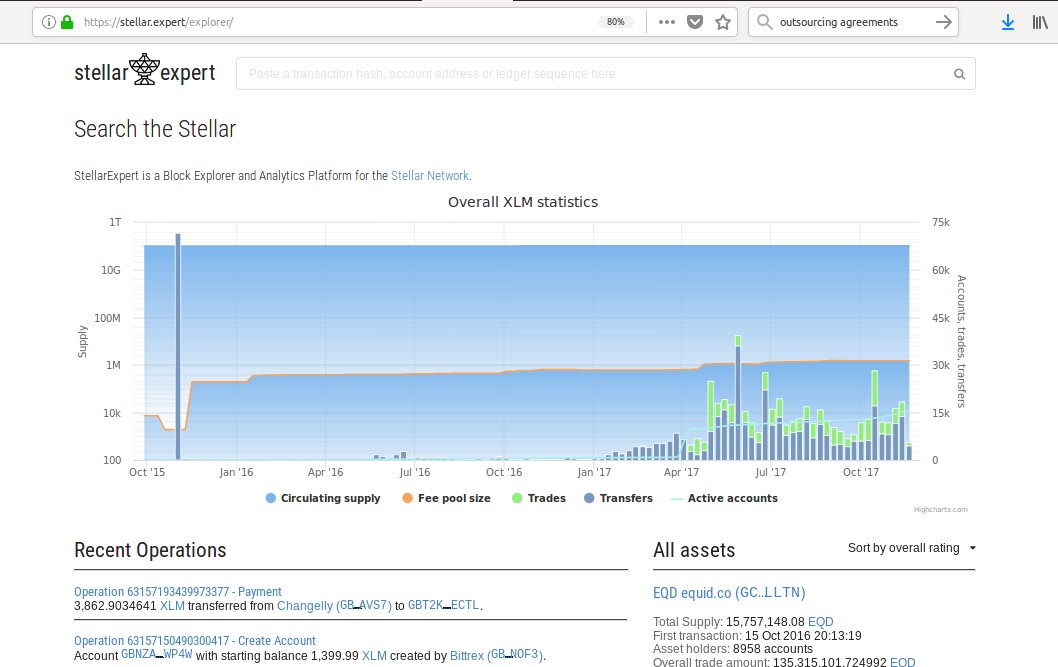Click the Search the Stellar heading
The height and width of the screenshot is (667, 1058).
click(155, 129)
